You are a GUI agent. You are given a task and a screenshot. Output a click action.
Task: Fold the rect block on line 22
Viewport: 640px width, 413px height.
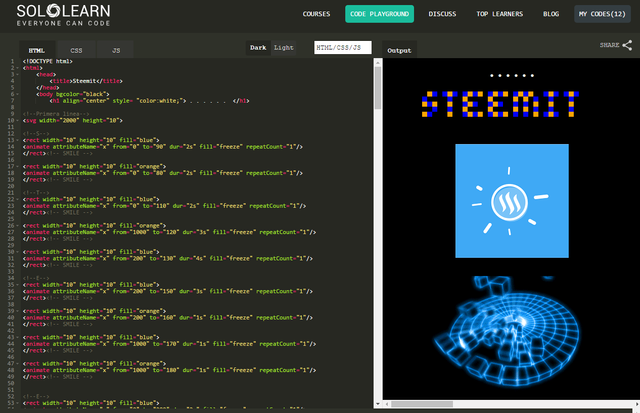pos(18,200)
